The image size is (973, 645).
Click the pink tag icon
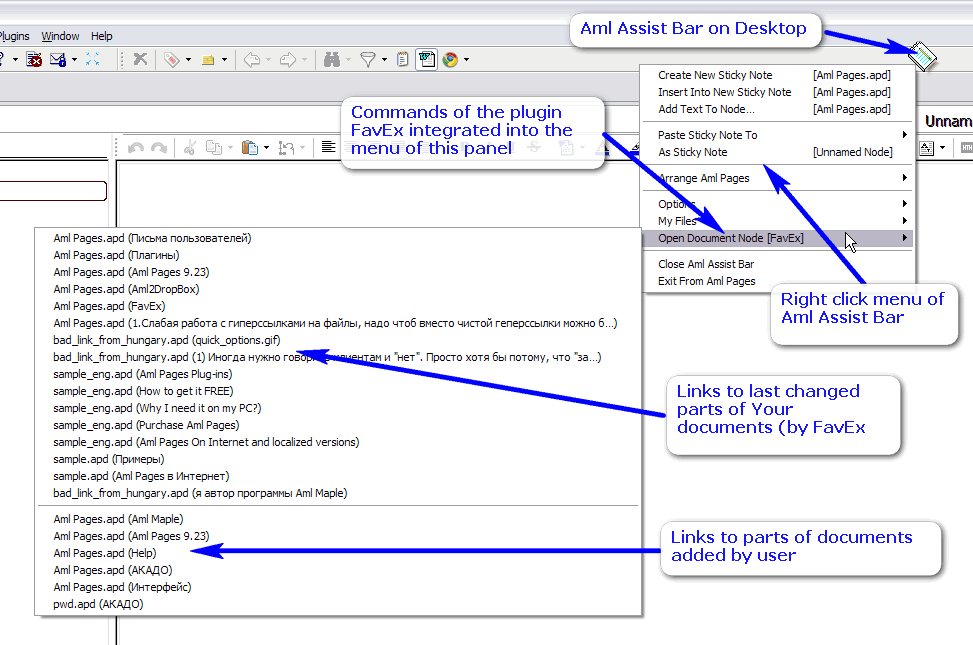(172, 60)
